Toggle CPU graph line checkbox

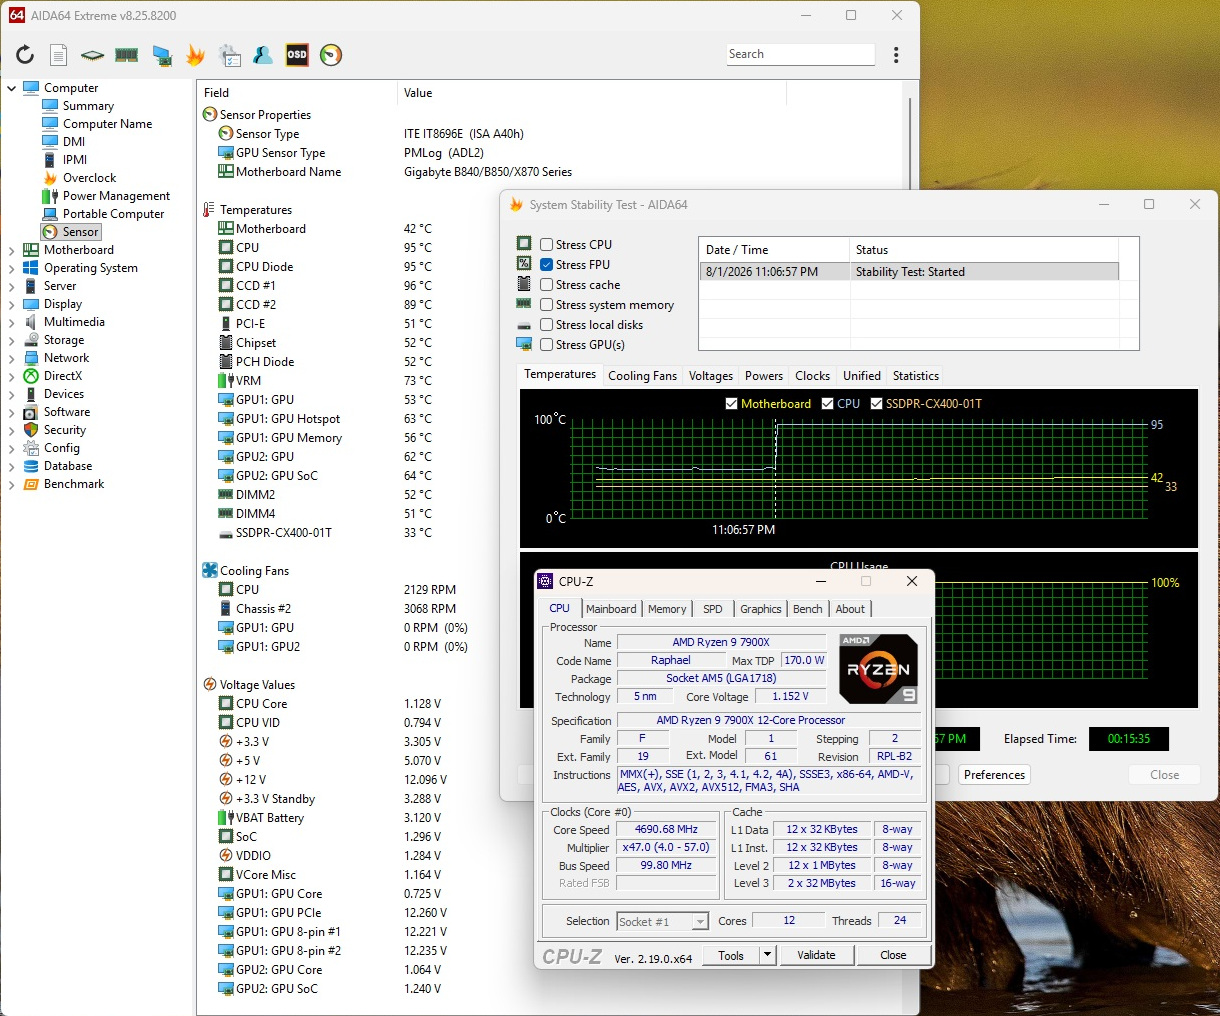pyautogui.click(x=827, y=404)
